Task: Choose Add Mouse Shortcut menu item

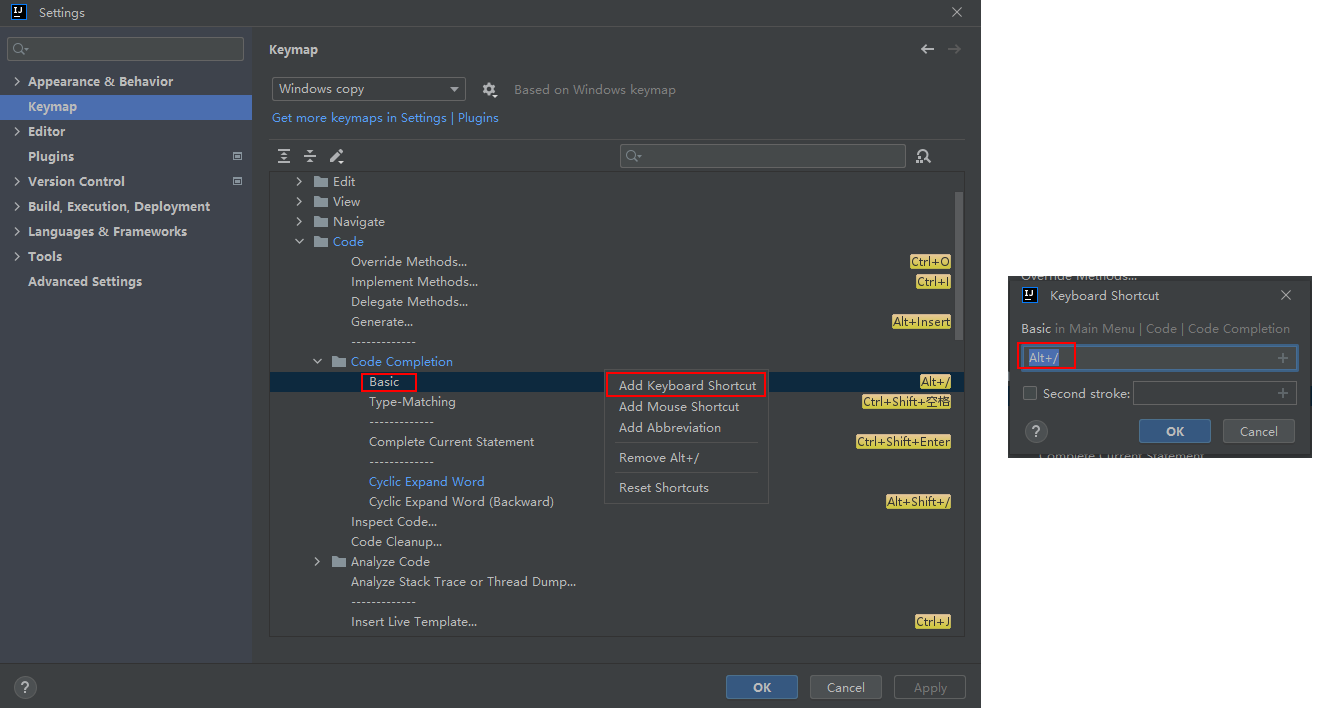Action: point(687,406)
